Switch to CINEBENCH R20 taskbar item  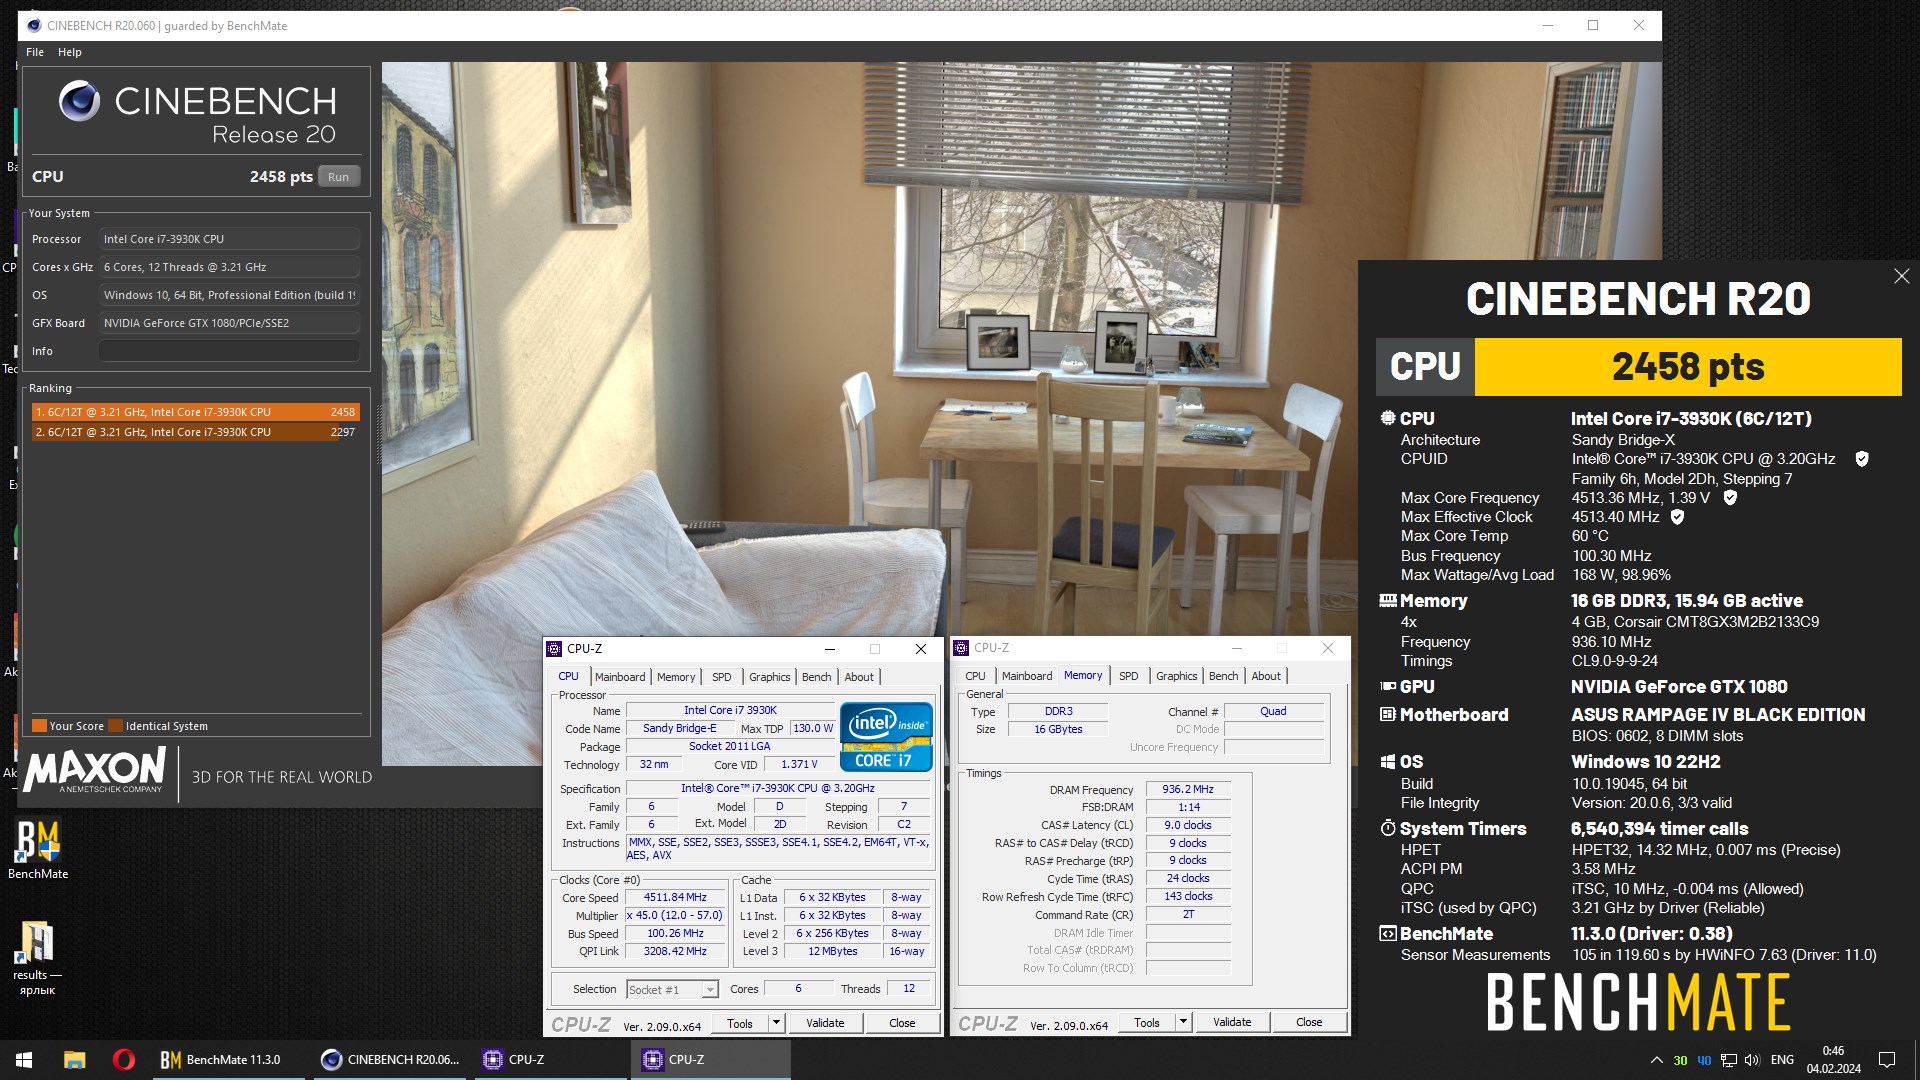[x=390, y=1060]
